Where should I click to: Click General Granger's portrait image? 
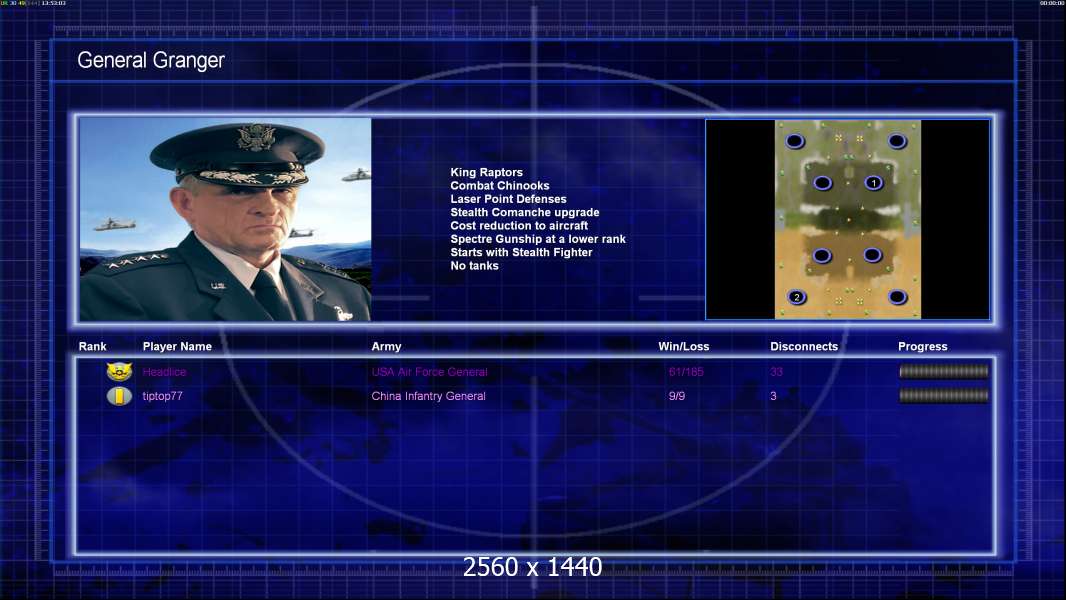click(x=225, y=219)
